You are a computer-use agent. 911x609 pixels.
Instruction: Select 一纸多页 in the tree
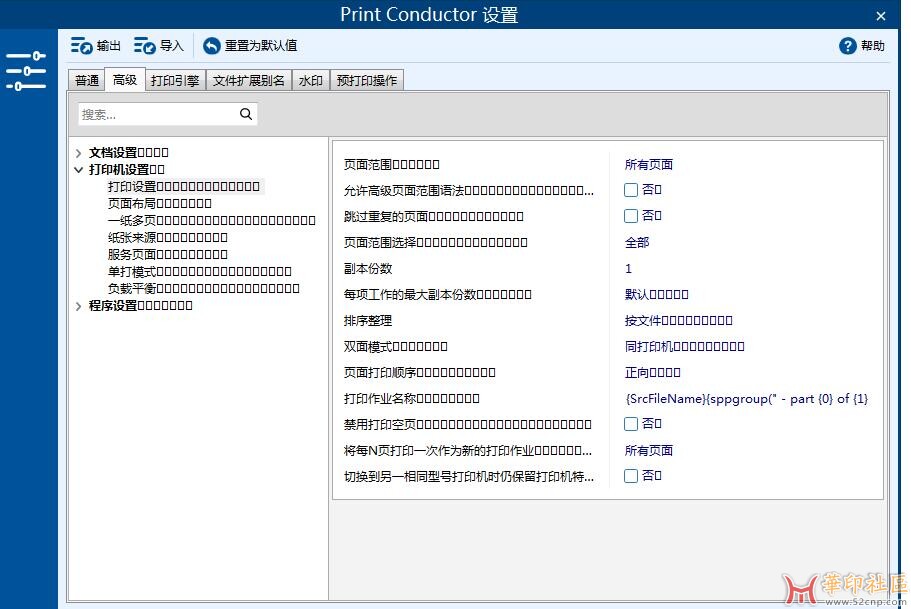tap(211, 220)
